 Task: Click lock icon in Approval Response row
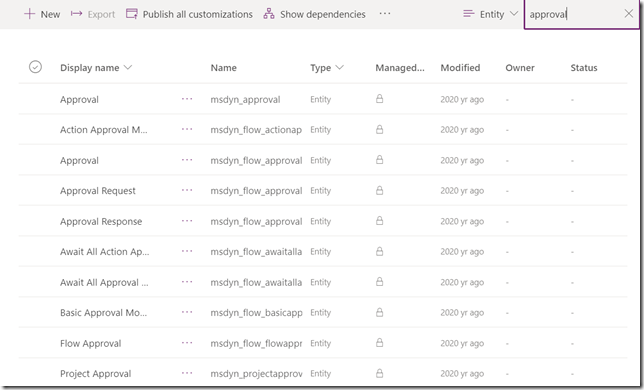pos(380,221)
